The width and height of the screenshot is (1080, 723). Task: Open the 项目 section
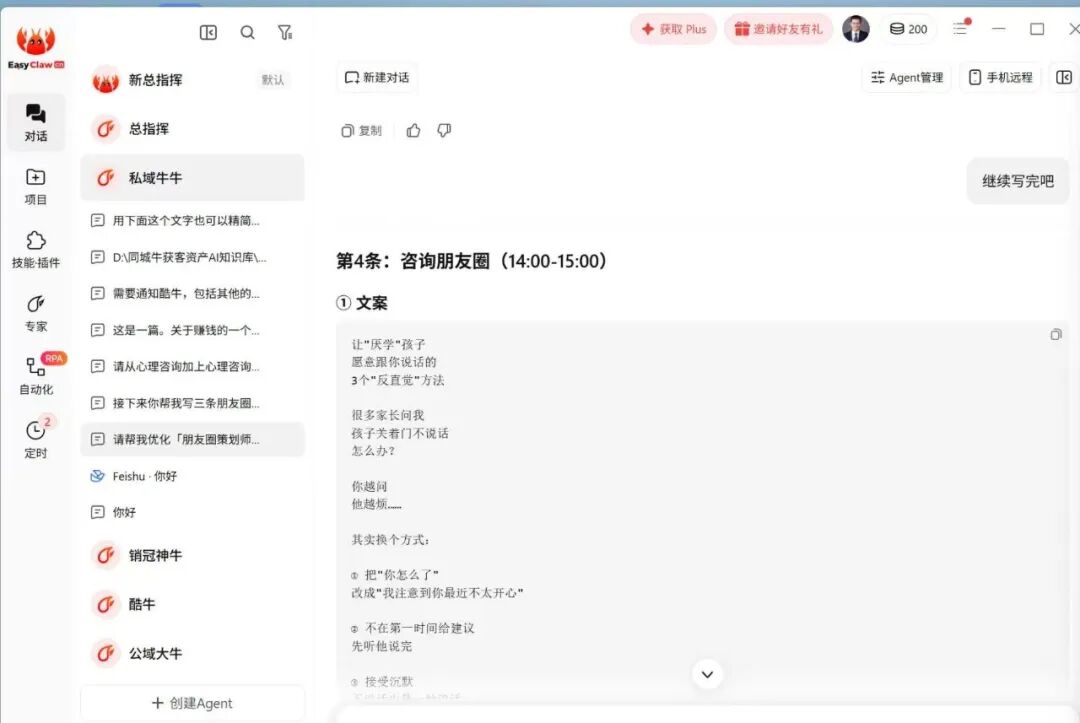[36, 187]
